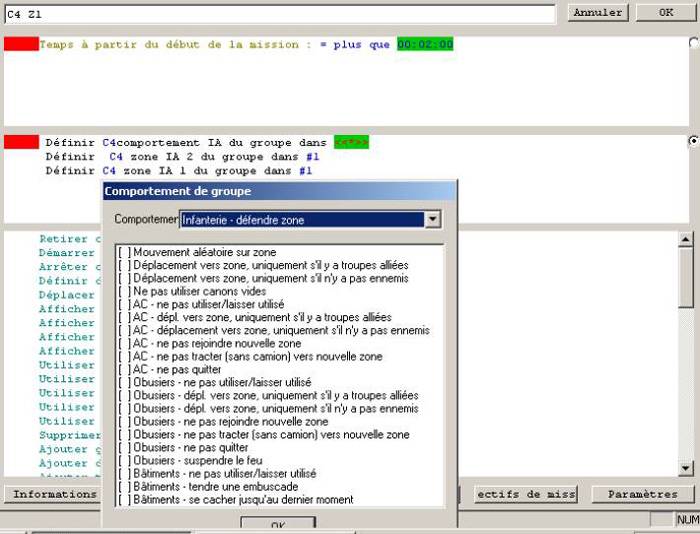Check Obusiers - suspendre le feu
700x534 pixels.
click(x=124, y=461)
